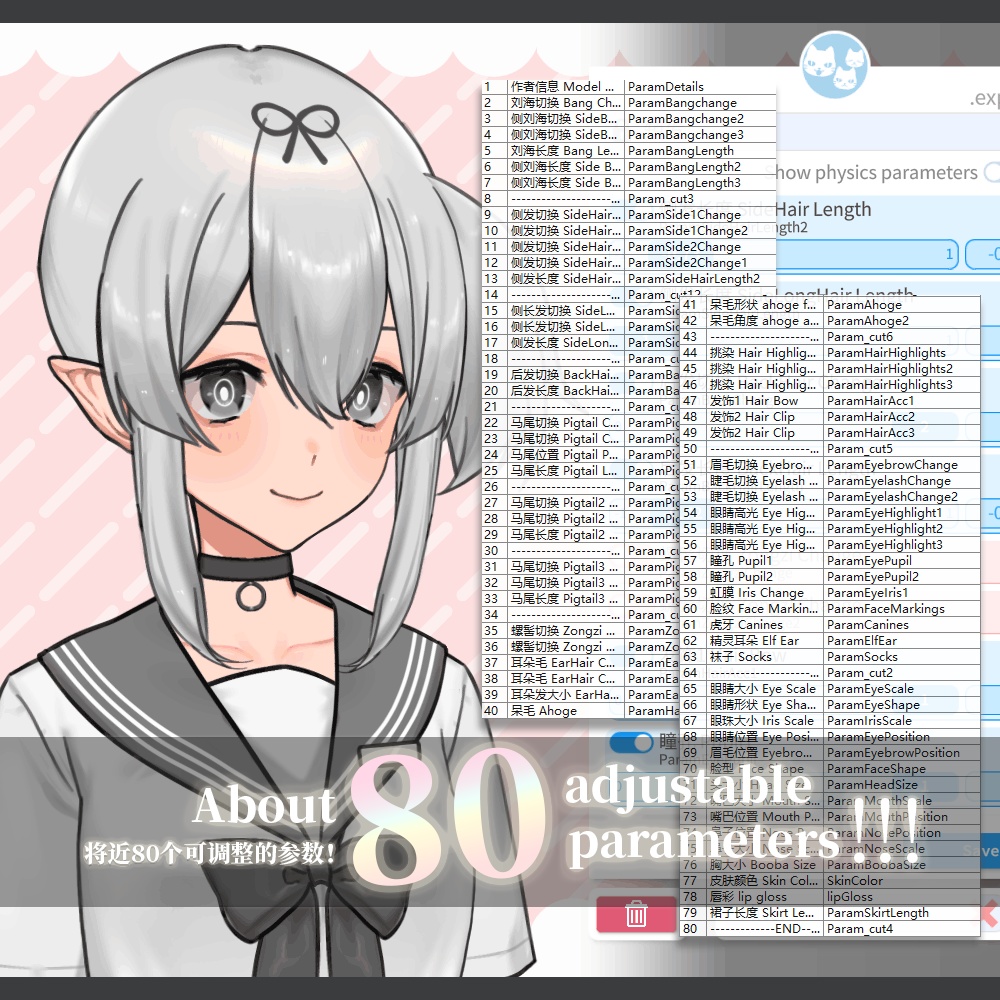Click the Param_cut4 cell in row 80
The image size is (1000, 1000).
pyautogui.click(x=902, y=929)
